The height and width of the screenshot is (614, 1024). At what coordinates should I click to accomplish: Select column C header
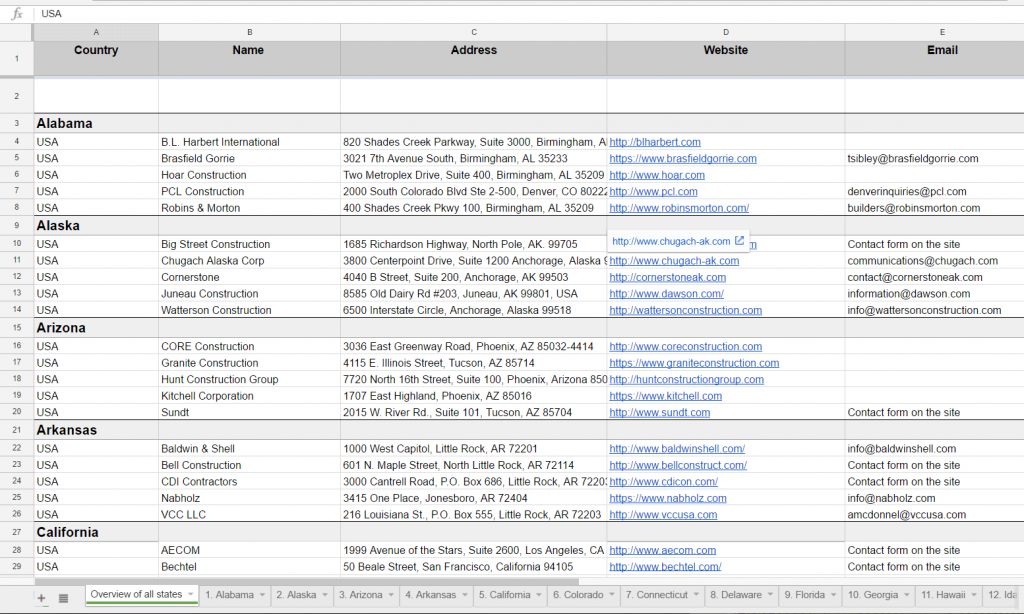coord(473,32)
